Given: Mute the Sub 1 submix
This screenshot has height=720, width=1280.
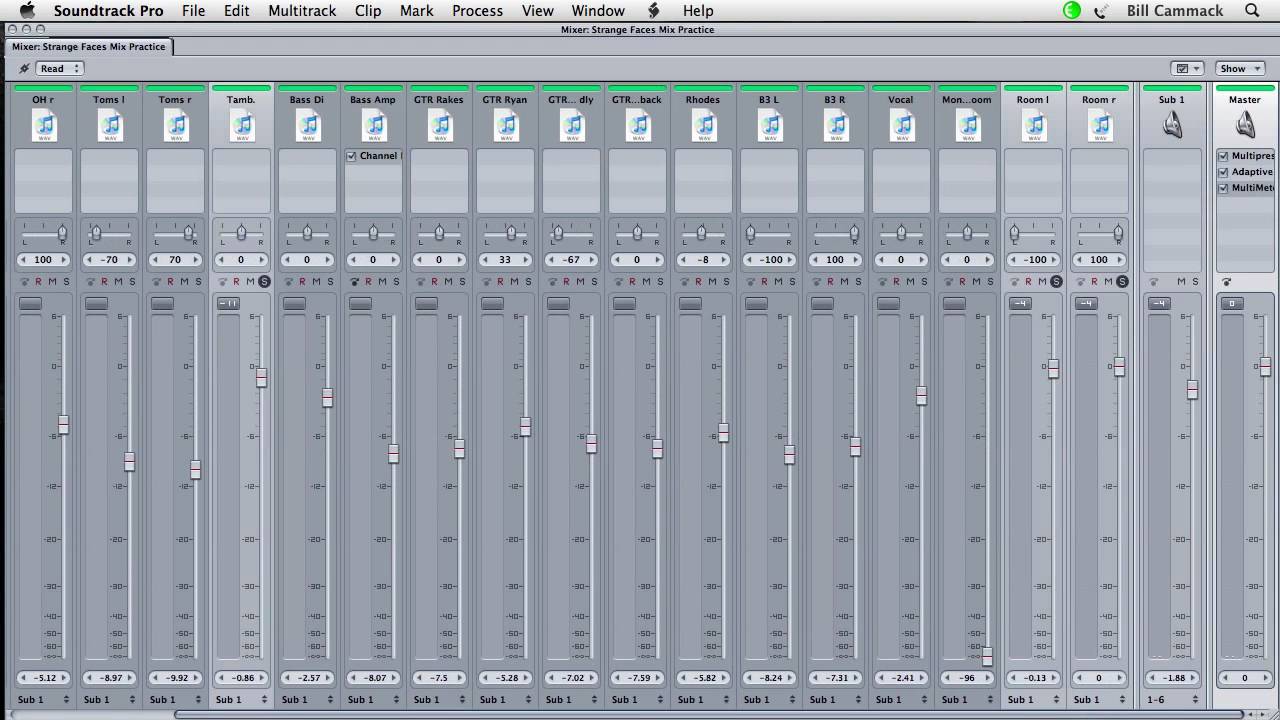Looking at the screenshot, I should (1180, 282).
